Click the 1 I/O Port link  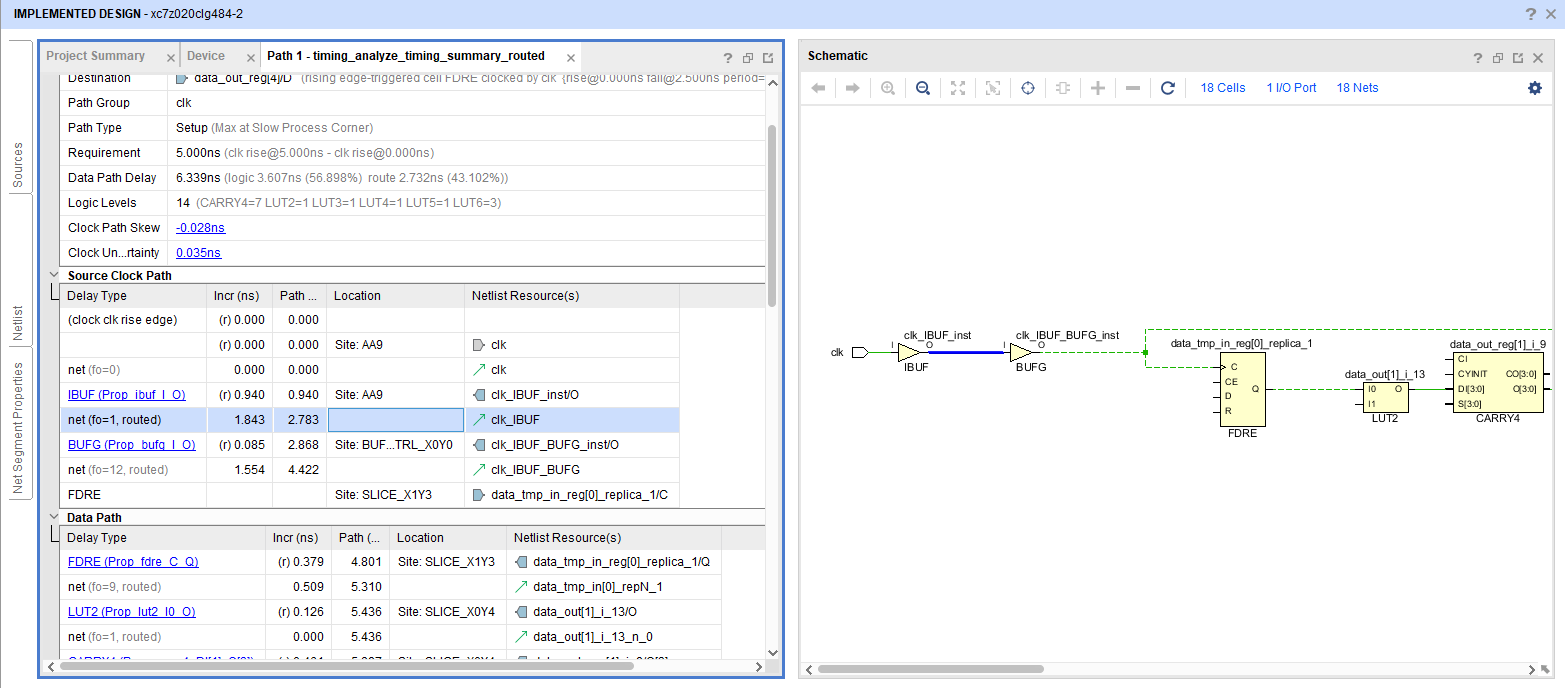[1291, 88]
